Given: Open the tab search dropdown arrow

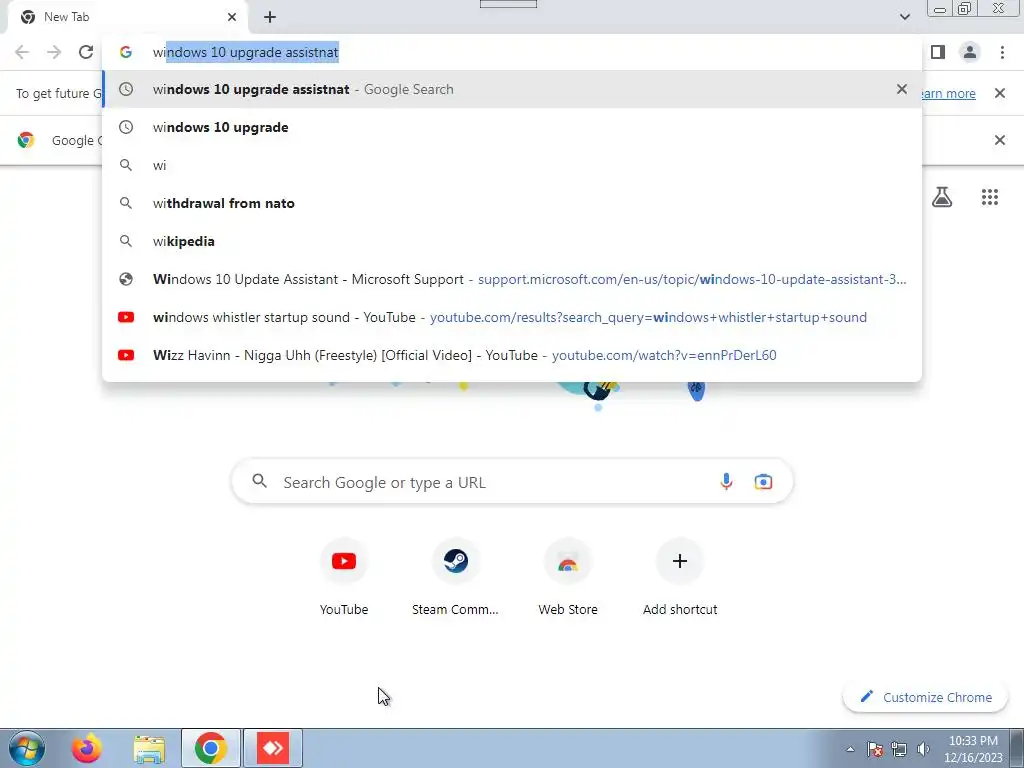Looking at the screenshot, I should (x=904, y=17).
